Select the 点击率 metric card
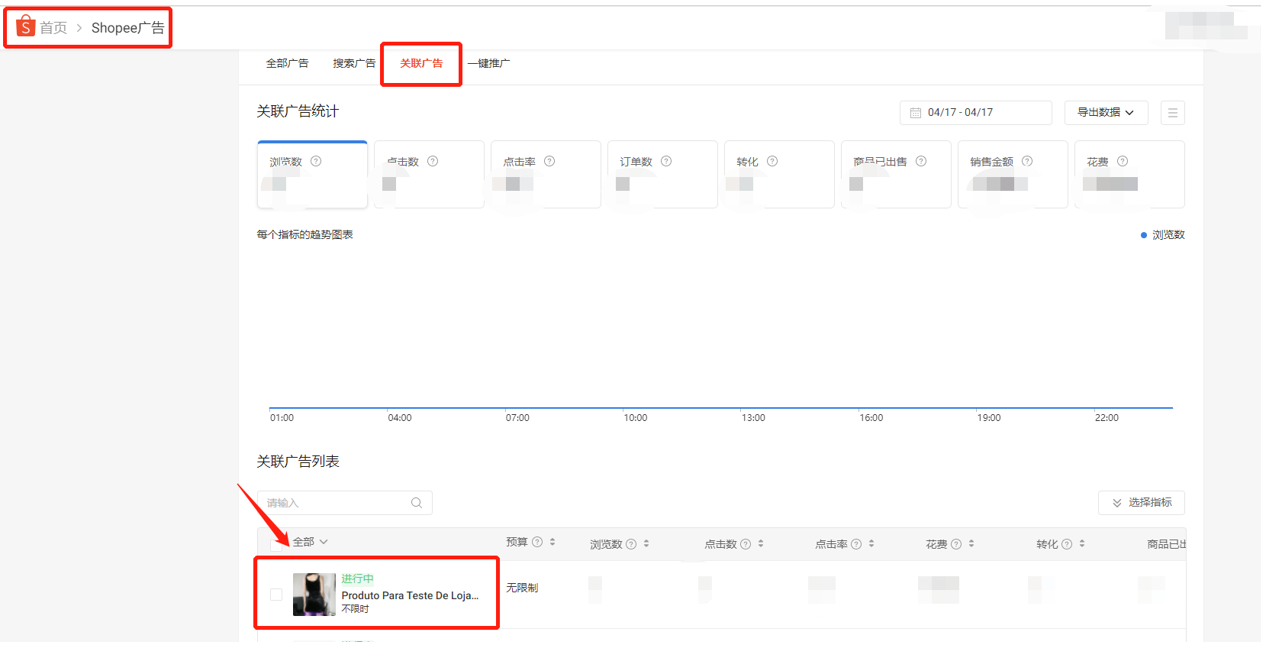1261x646 pixels. click(x=545, y=174)
